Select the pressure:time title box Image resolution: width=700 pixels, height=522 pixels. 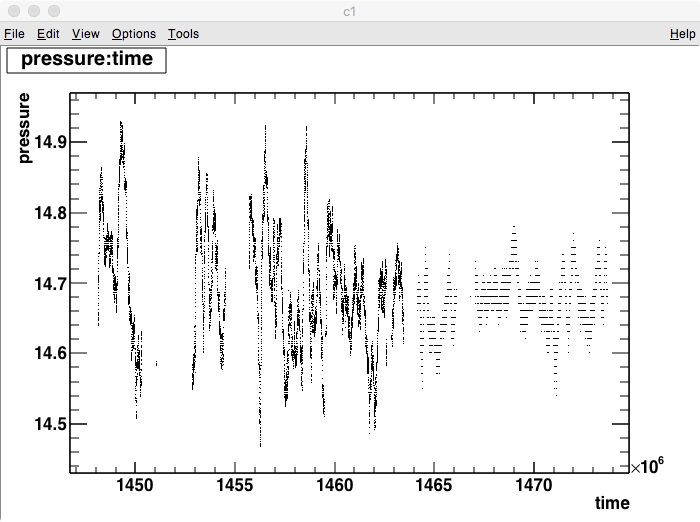tap(86, 59)
